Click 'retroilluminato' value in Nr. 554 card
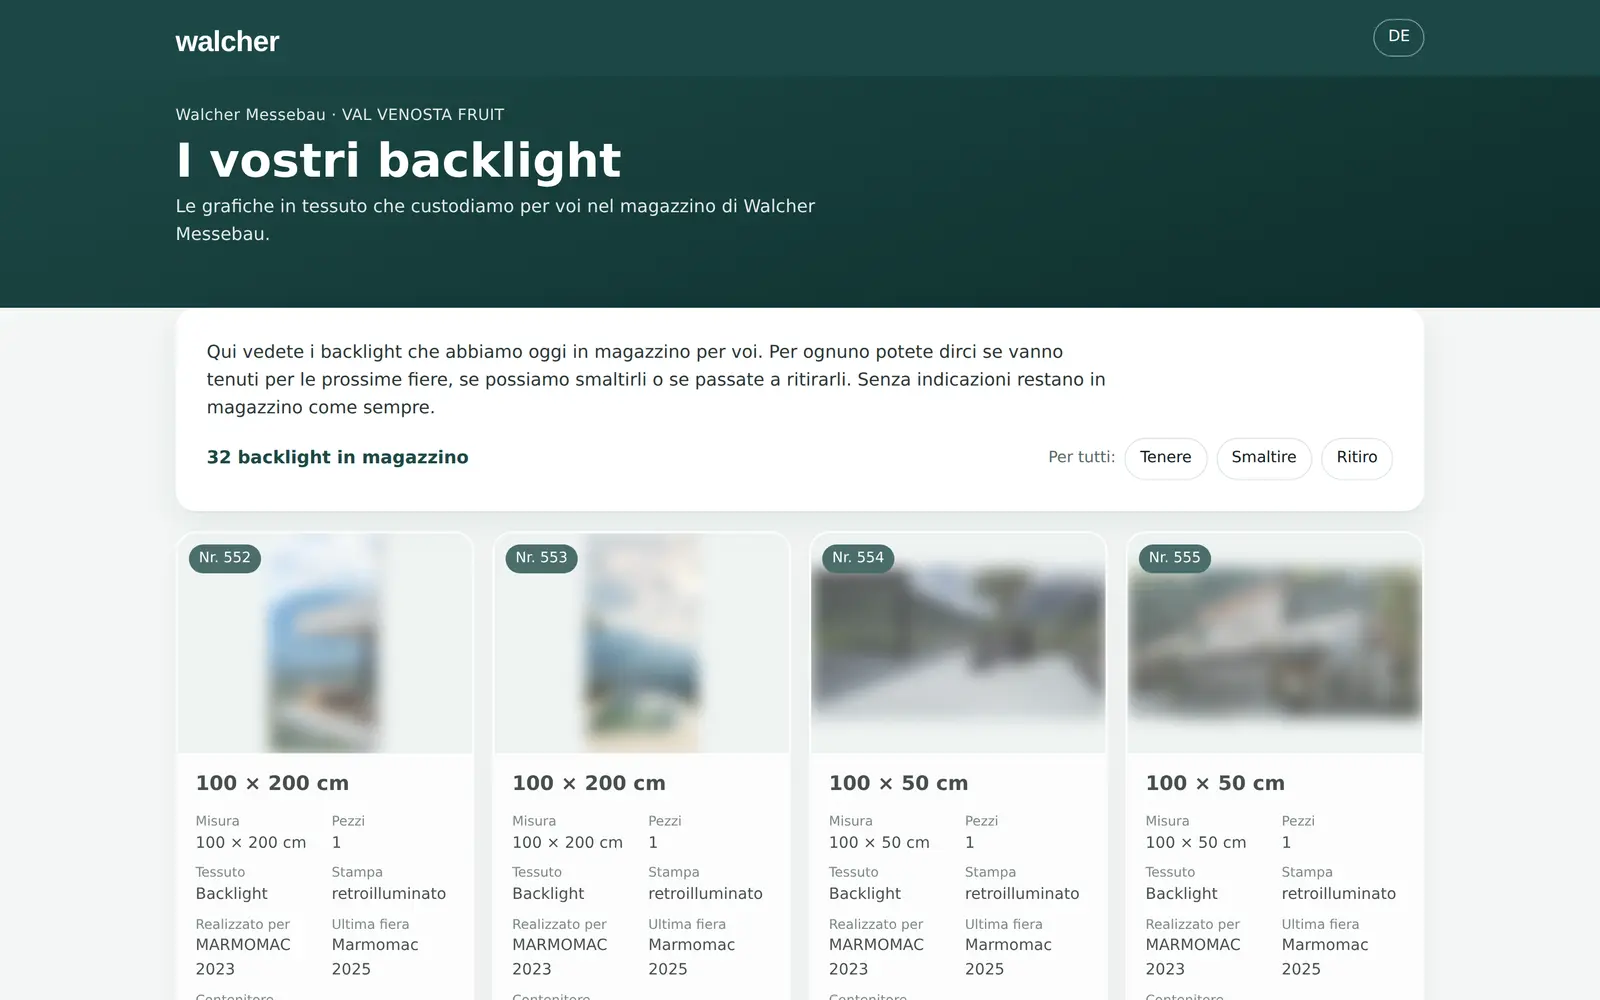The width and height of the screenshot is (1600, 1000). click(x=1022, y=894)
